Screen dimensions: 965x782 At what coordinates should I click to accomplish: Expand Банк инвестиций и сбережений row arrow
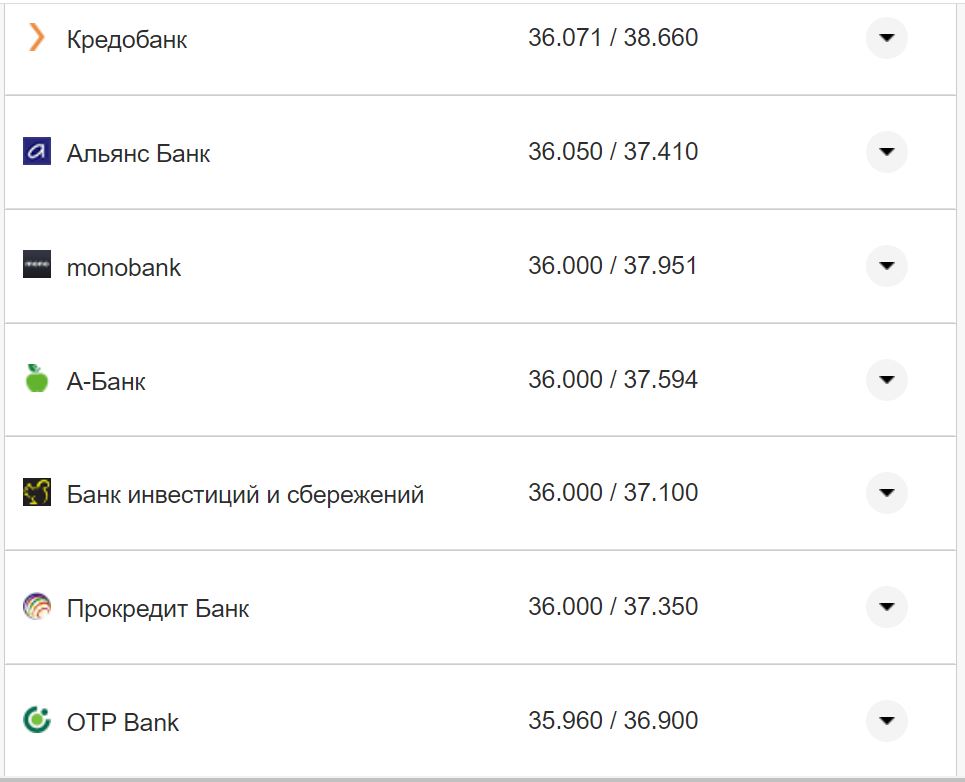point(886,493)
